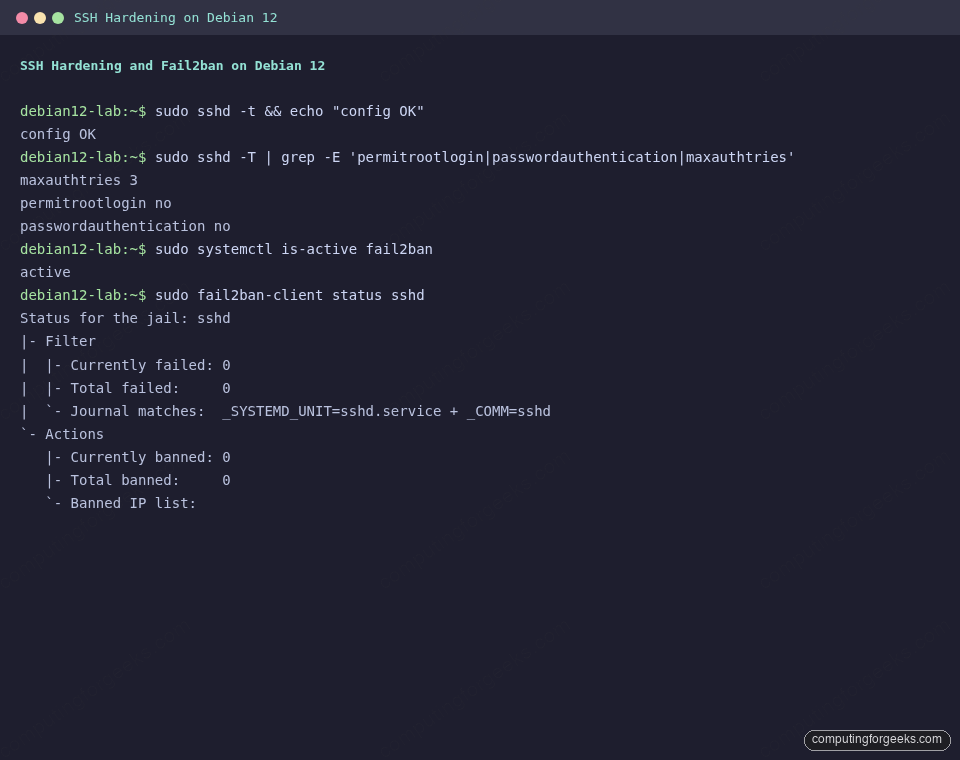The height and width of the screenshot is (760, 960).
Task: Click the 'Status for the jail: sshd' line
Action: [125, 318]
